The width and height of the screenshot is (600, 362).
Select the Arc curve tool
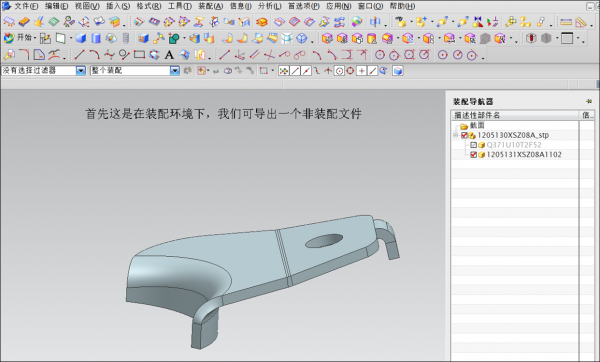94,55
